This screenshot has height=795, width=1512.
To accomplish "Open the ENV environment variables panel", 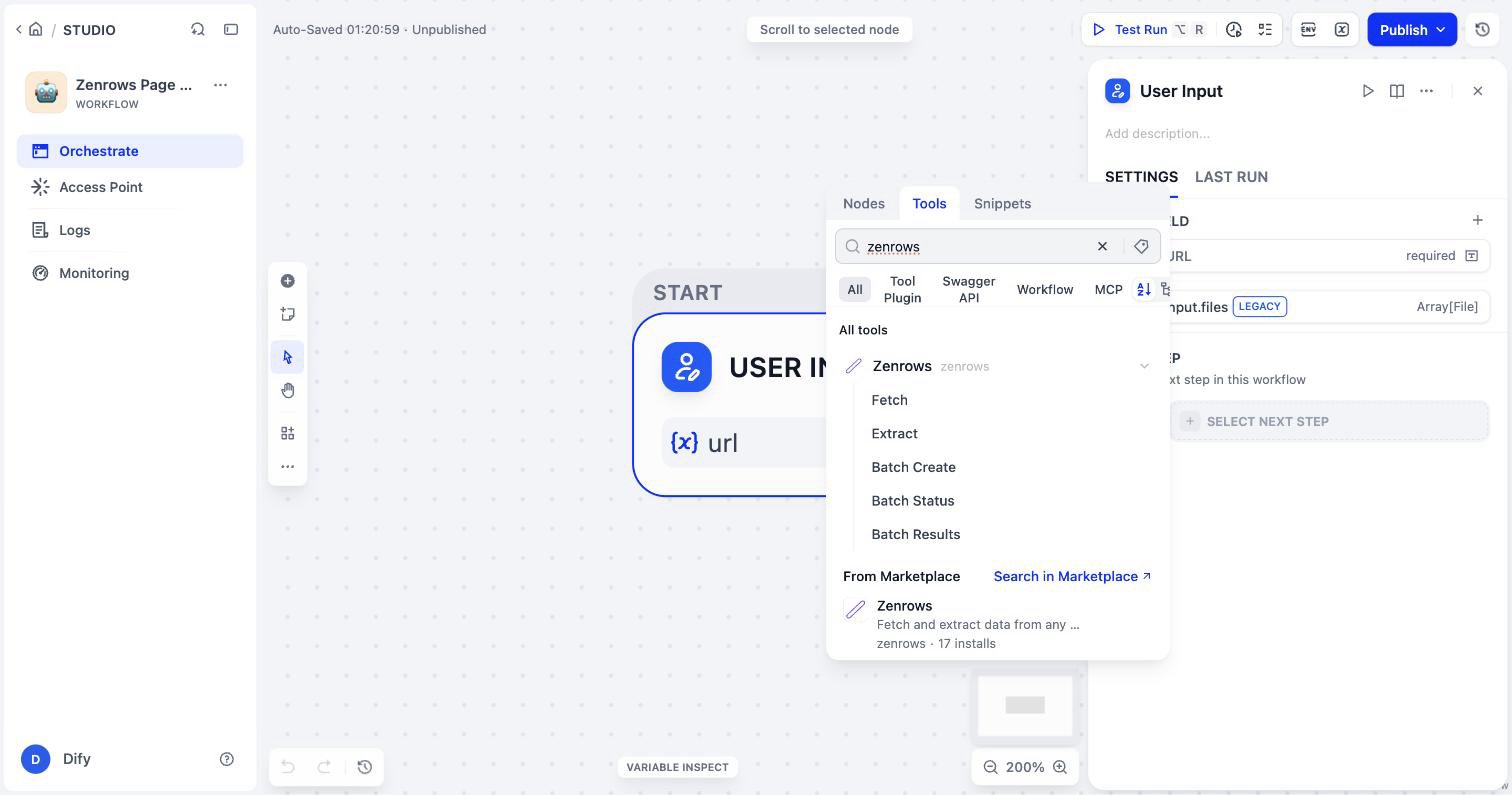I will pyautogui.click(x=1308, y=30).
